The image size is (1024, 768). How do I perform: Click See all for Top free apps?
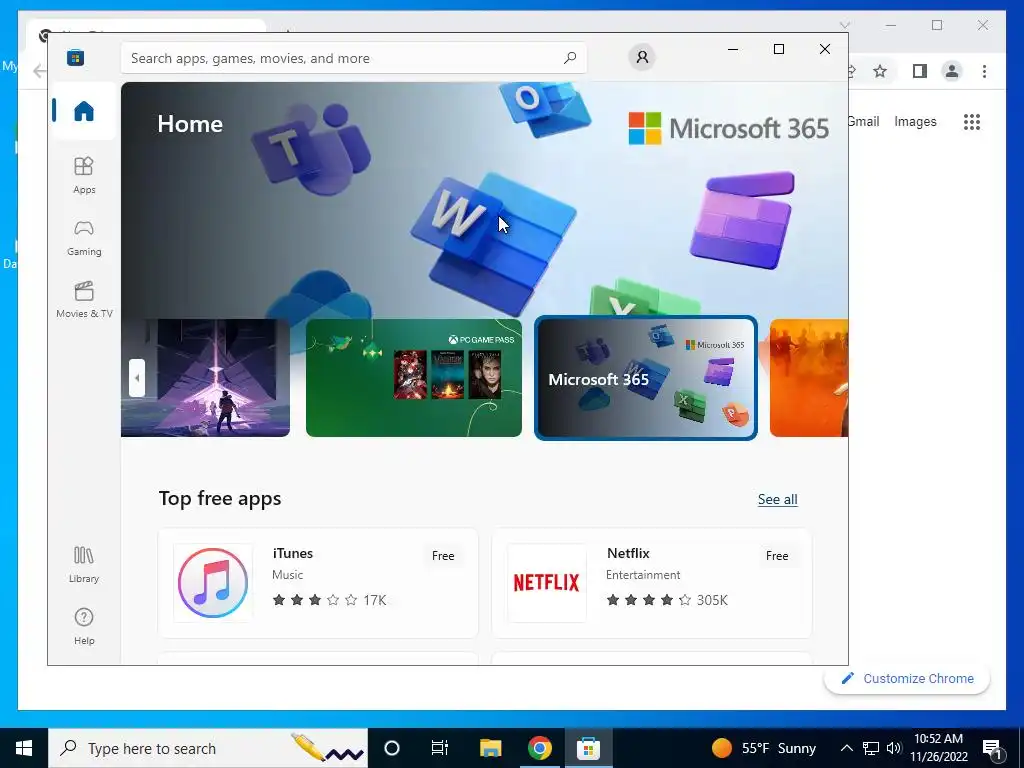coord(777,500)
